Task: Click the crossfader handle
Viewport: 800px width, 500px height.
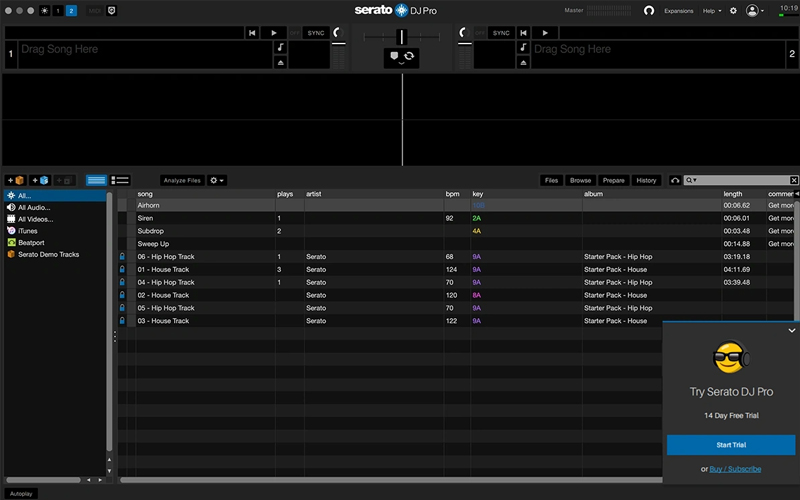Action: click(x=402, y=37)
